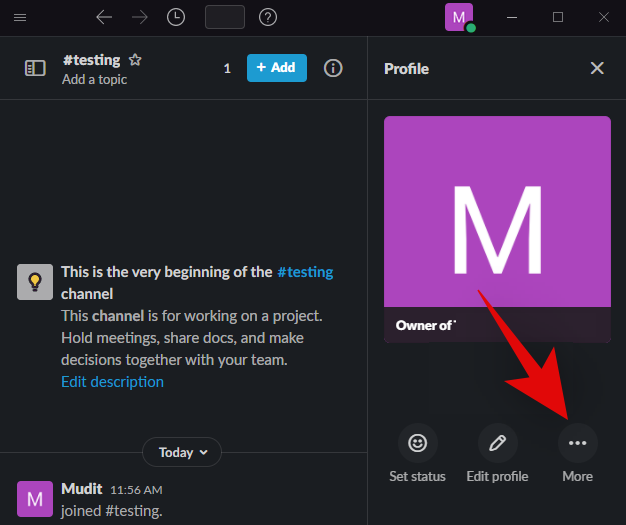Open the #testing channel link in intro
626x525 pixels.
coord(305,271)
